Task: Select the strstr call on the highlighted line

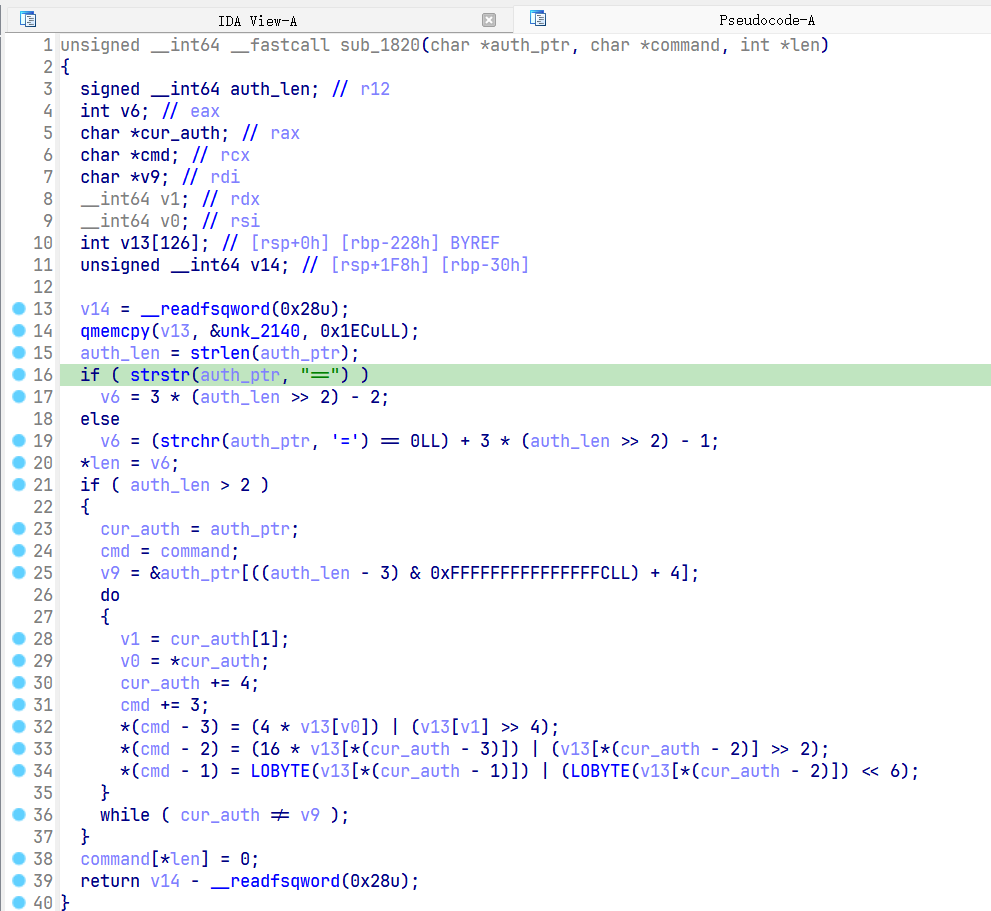Action: [x=165, y=374]
